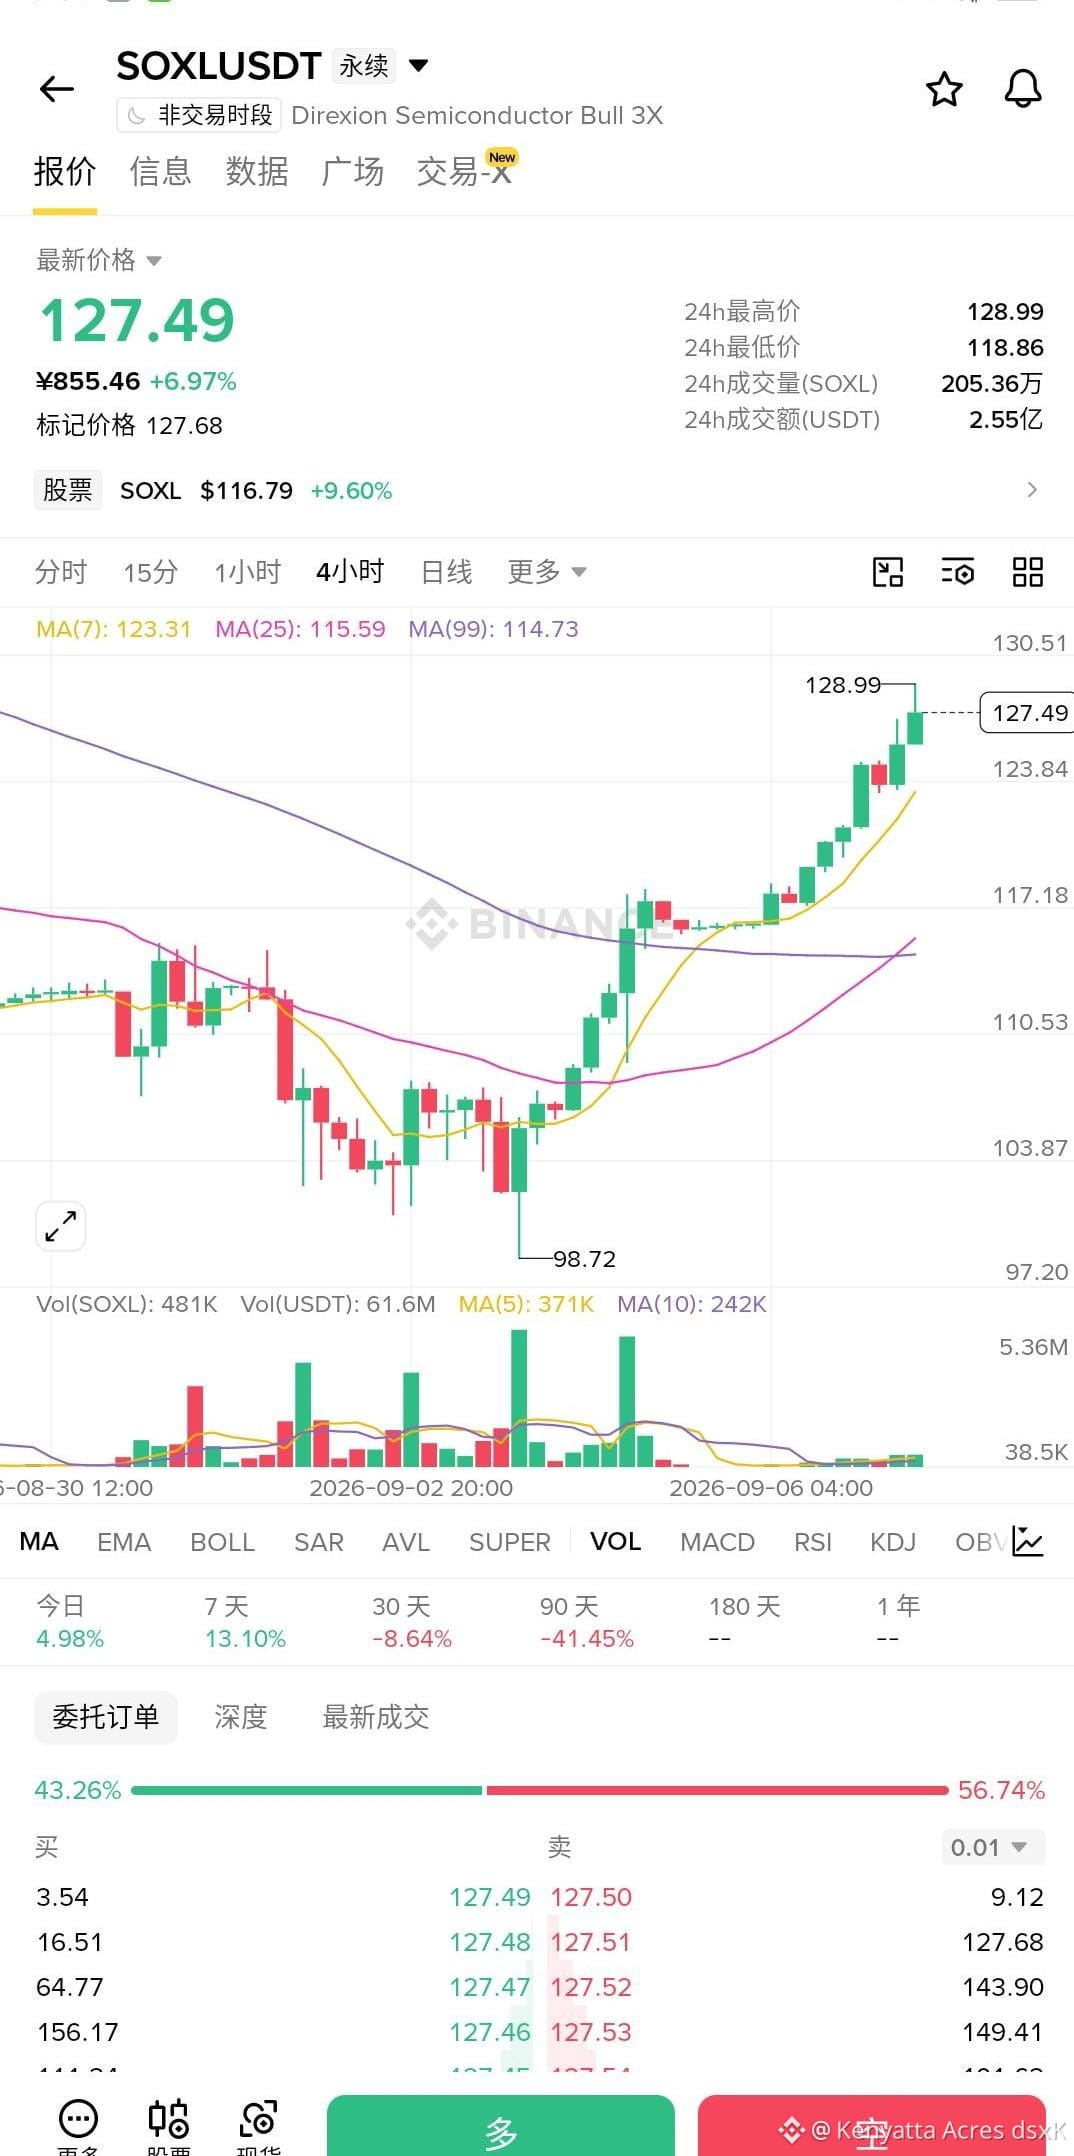Image resolution: width=1074 pixels, height=2156 pixels.
Task: Open chart settings icon with eye
Action: [957, 572]
